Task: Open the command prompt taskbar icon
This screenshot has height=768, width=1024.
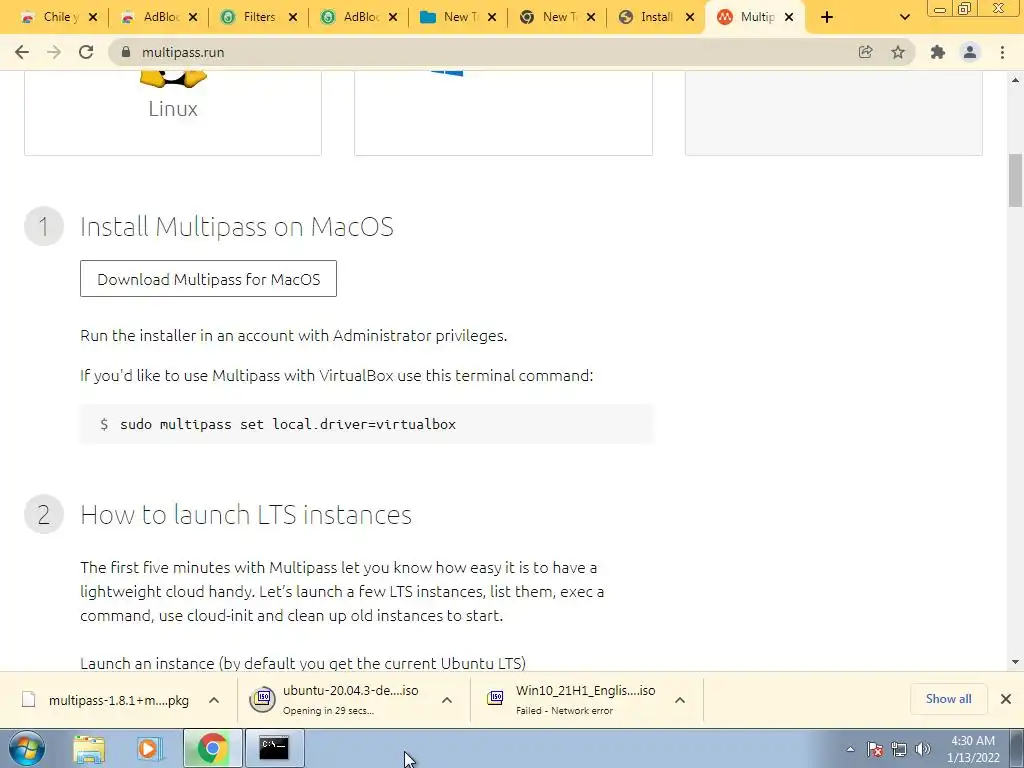Action: tap(274, 748)
